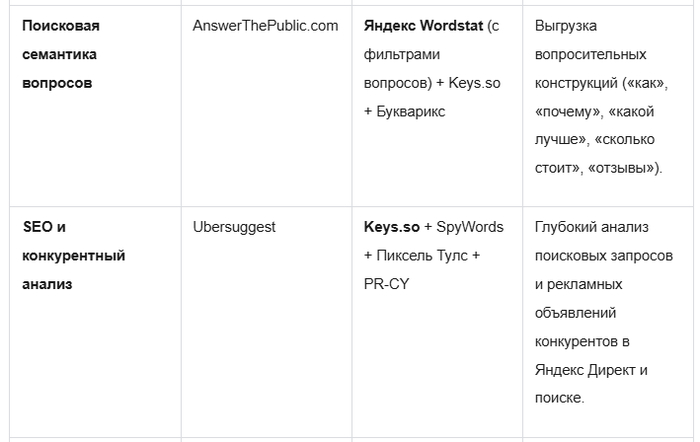700x442 pixels.
Task: Click the Ubersuggest cell text
Action: [x=234, y=227]
